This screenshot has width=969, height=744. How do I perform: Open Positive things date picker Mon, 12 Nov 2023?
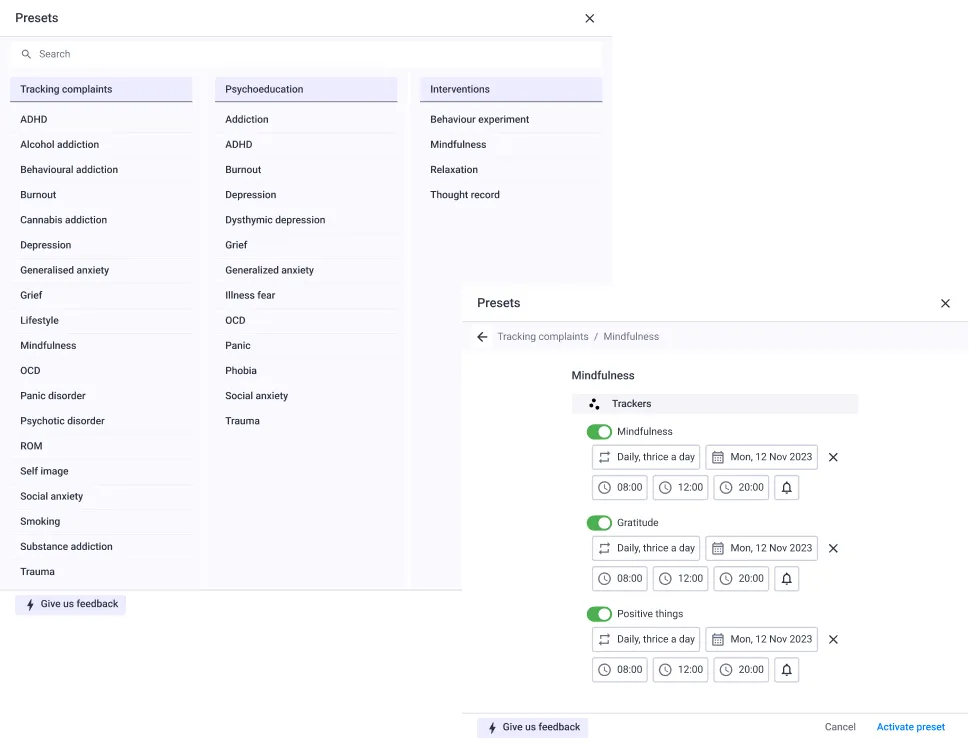pyautogui.click(x=761, y=640)
